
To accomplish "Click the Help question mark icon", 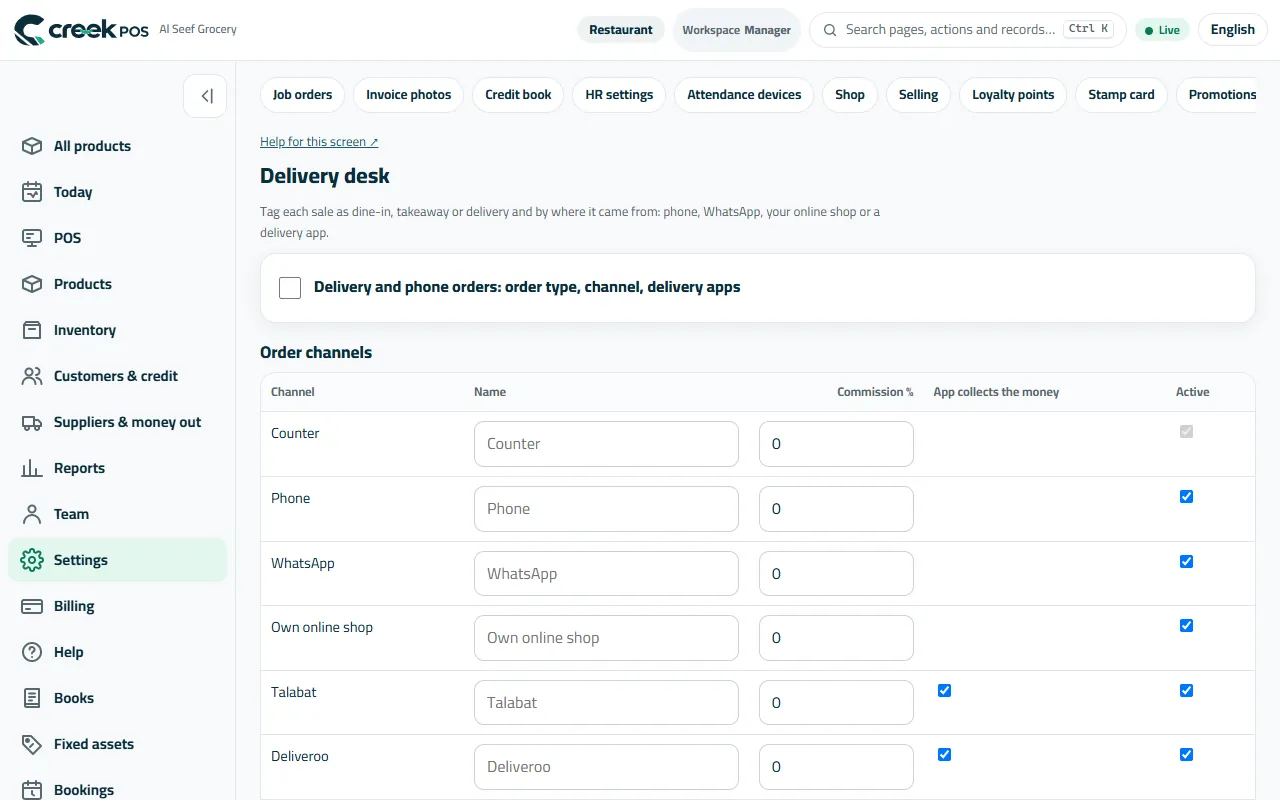I will coord(32,652).
